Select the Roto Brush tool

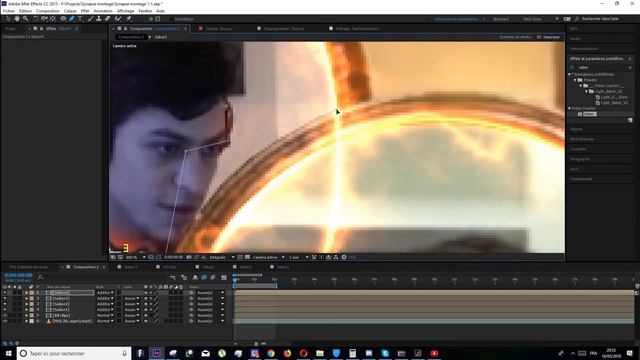click(x=118, y=19)
